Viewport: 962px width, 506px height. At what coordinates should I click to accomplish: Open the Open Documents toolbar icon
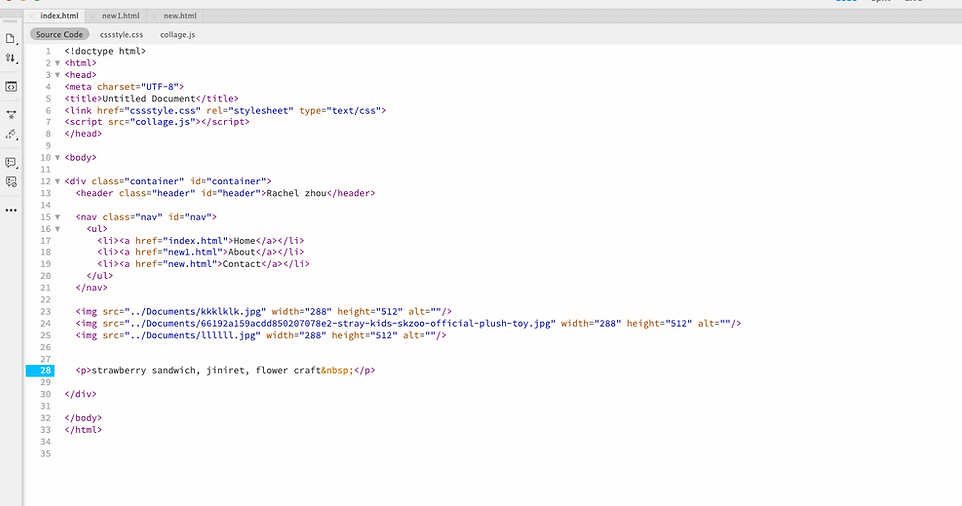(10, 39)
